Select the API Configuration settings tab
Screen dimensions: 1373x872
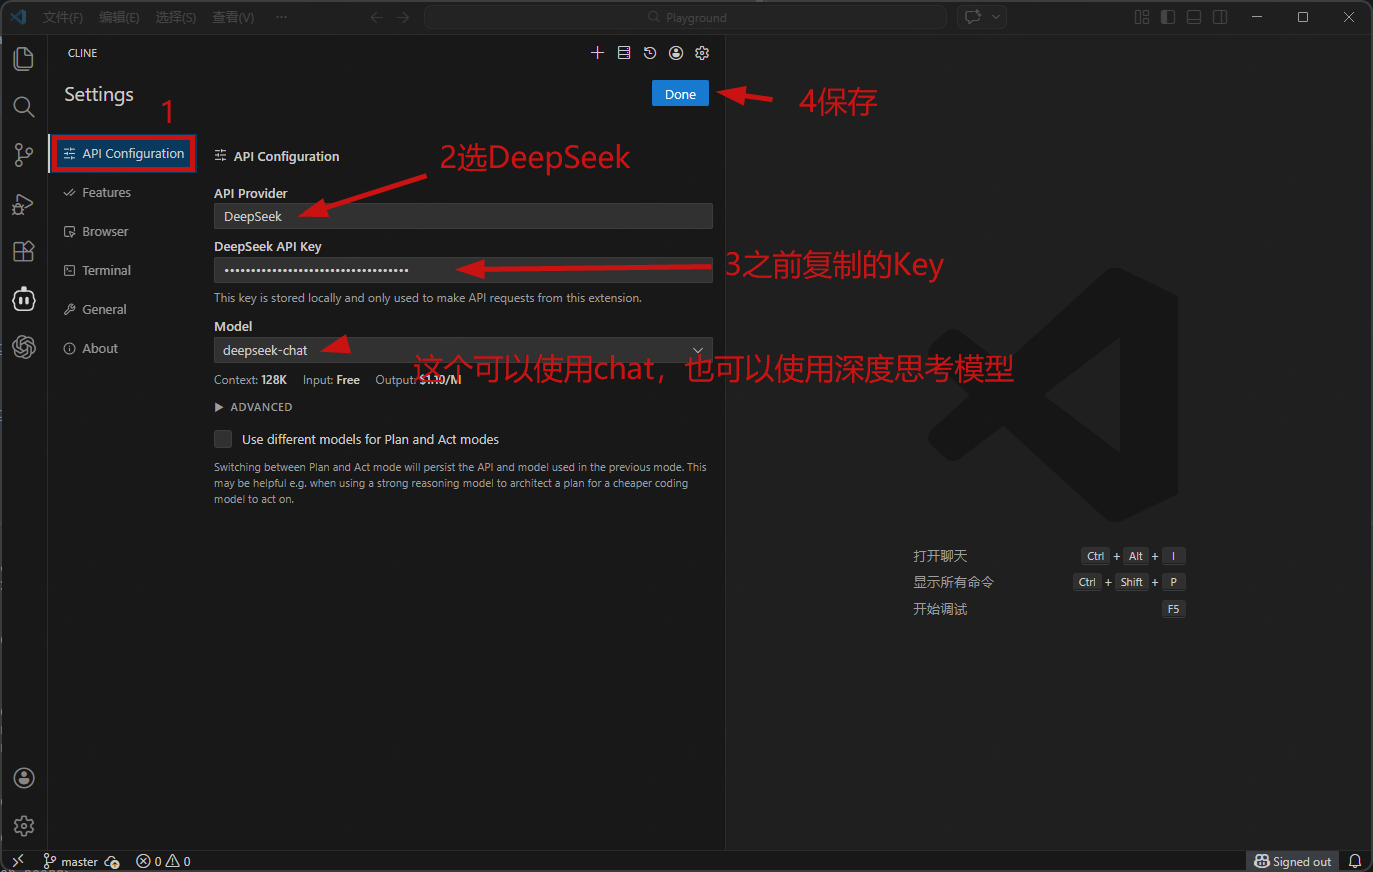click(x=123, y=153)
